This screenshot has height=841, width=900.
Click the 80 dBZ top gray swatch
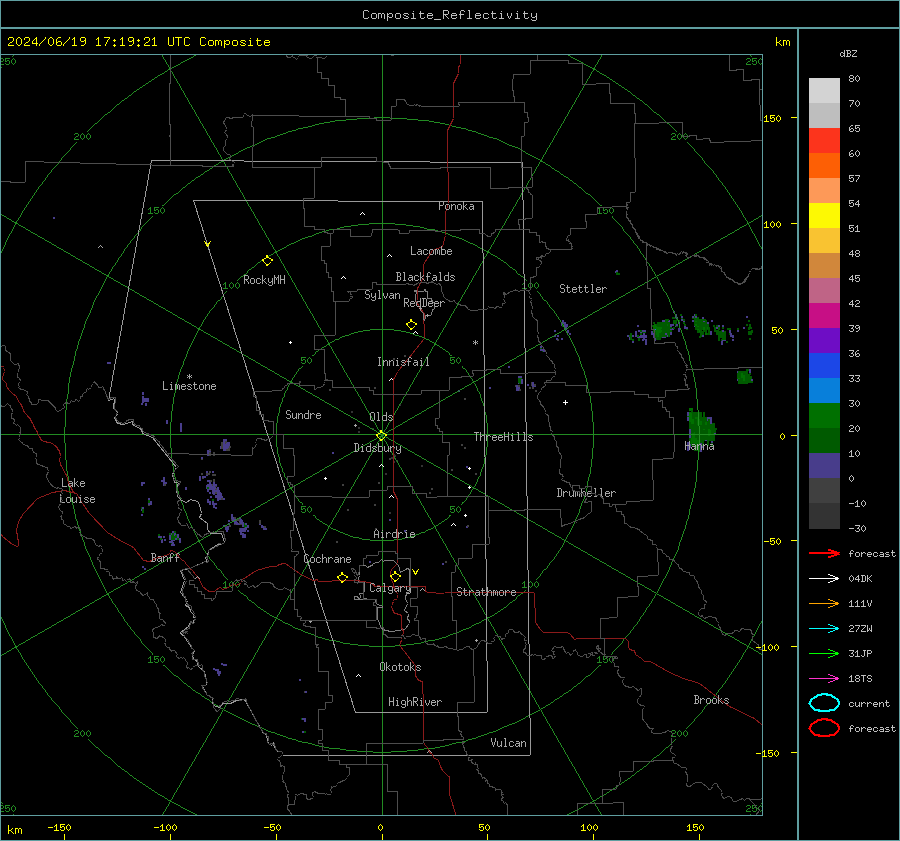click(824, 90)
